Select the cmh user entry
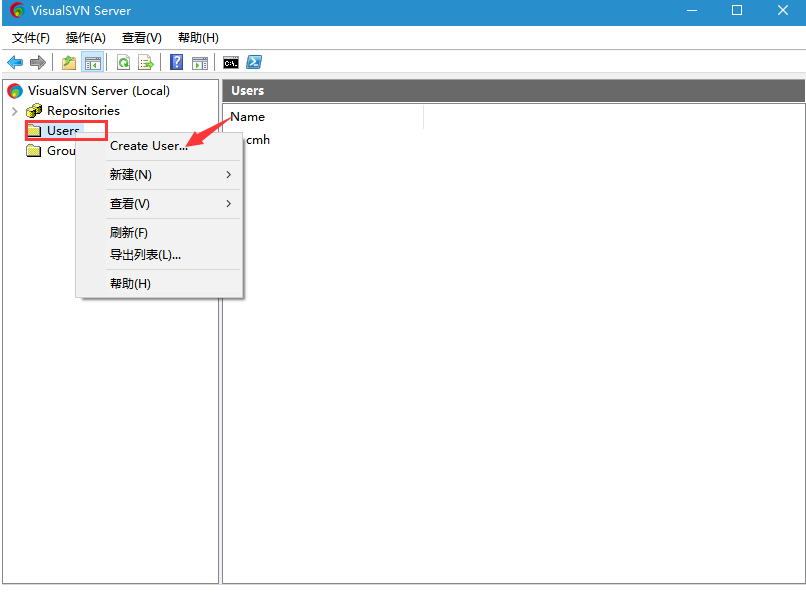This screenshot has height=610, width=806. click(258, 140)
